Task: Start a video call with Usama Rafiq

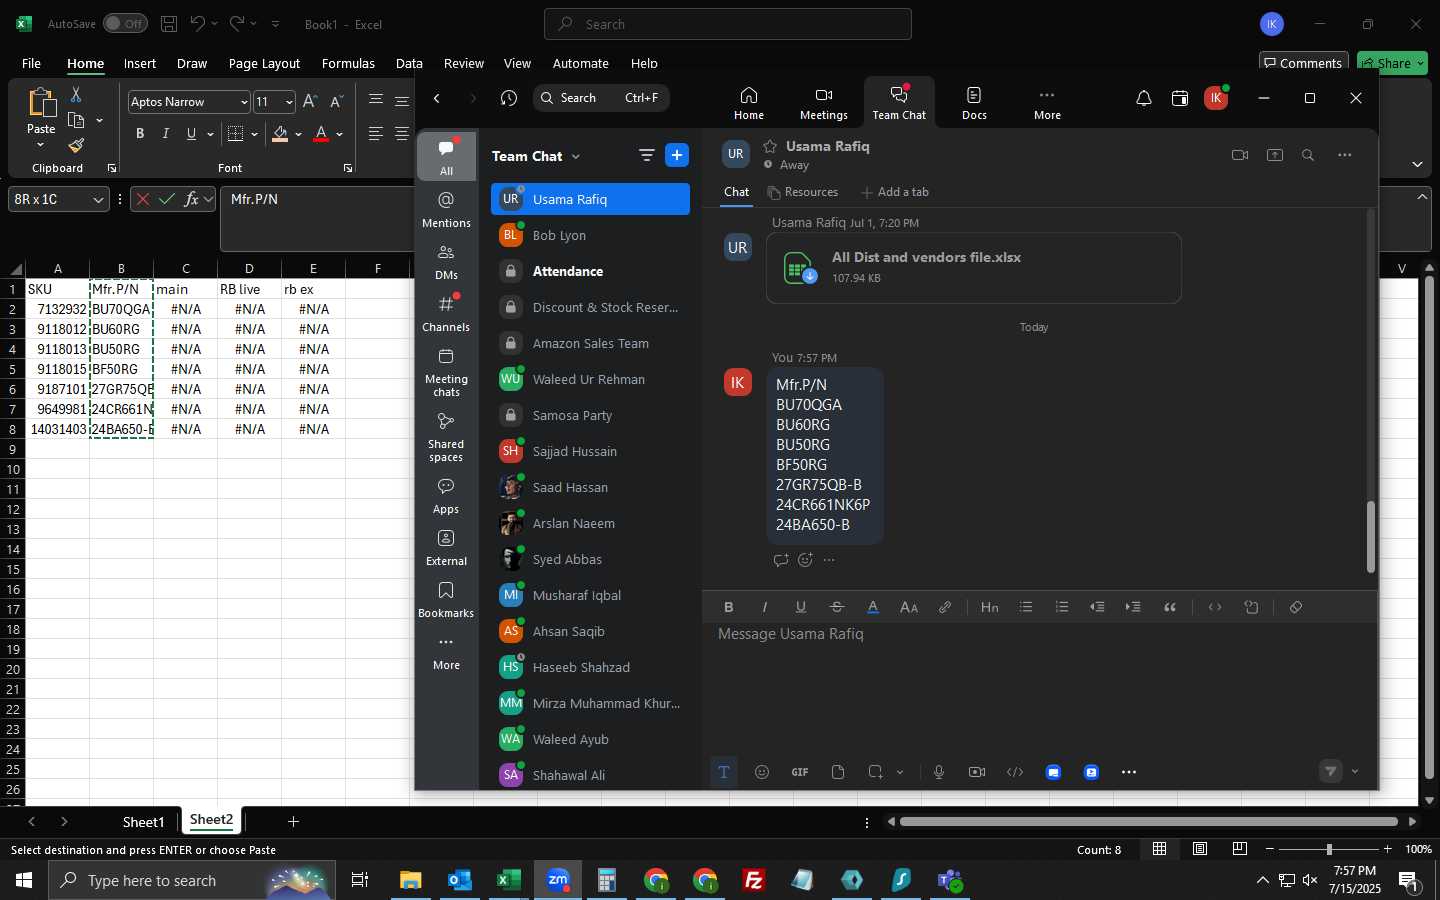Action: 1240,155
